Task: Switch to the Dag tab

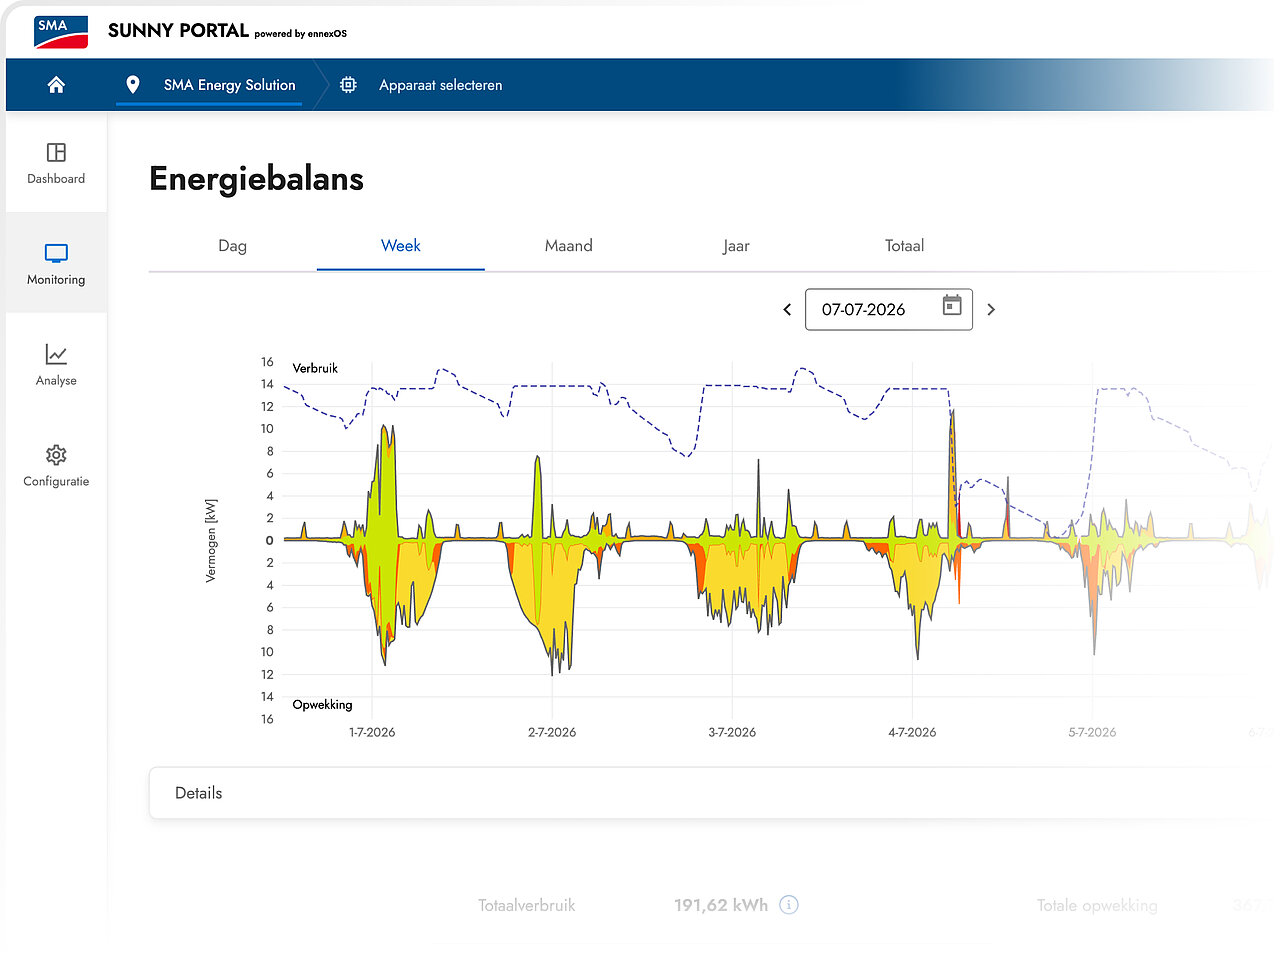Action: pyautogui.click(x=233, y=246)
